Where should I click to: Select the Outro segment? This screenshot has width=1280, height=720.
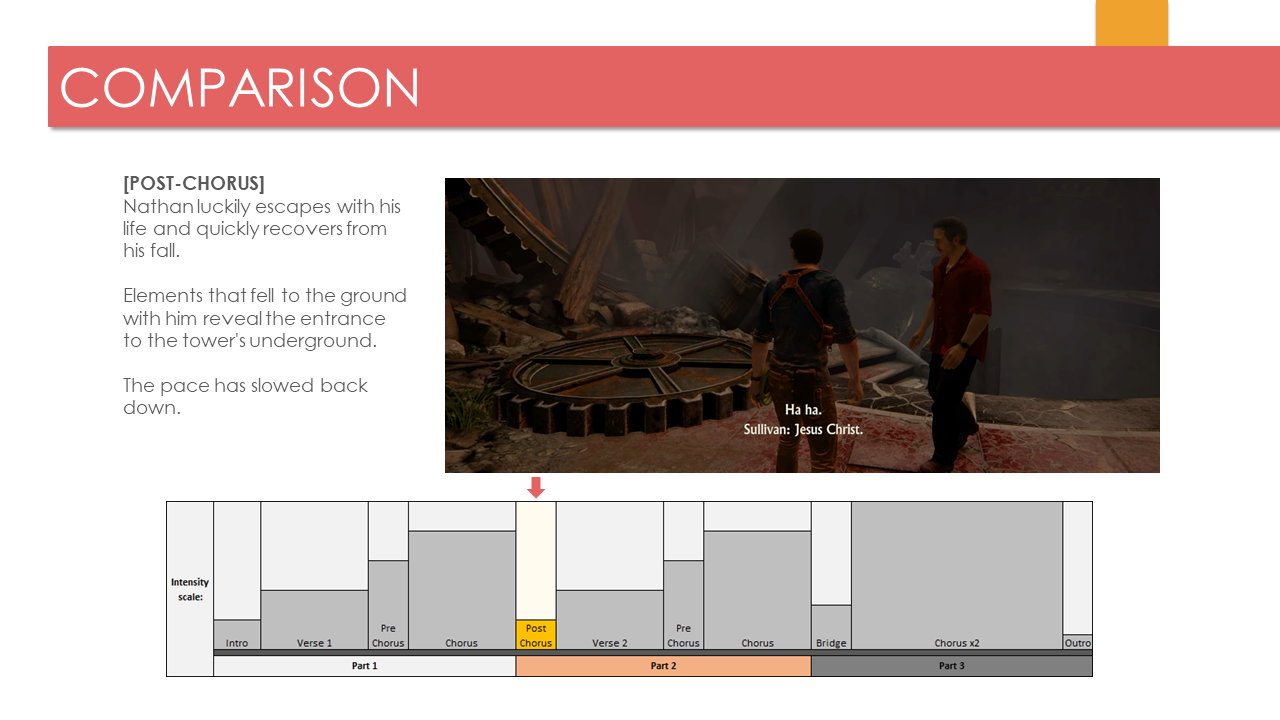point(1077,642)
